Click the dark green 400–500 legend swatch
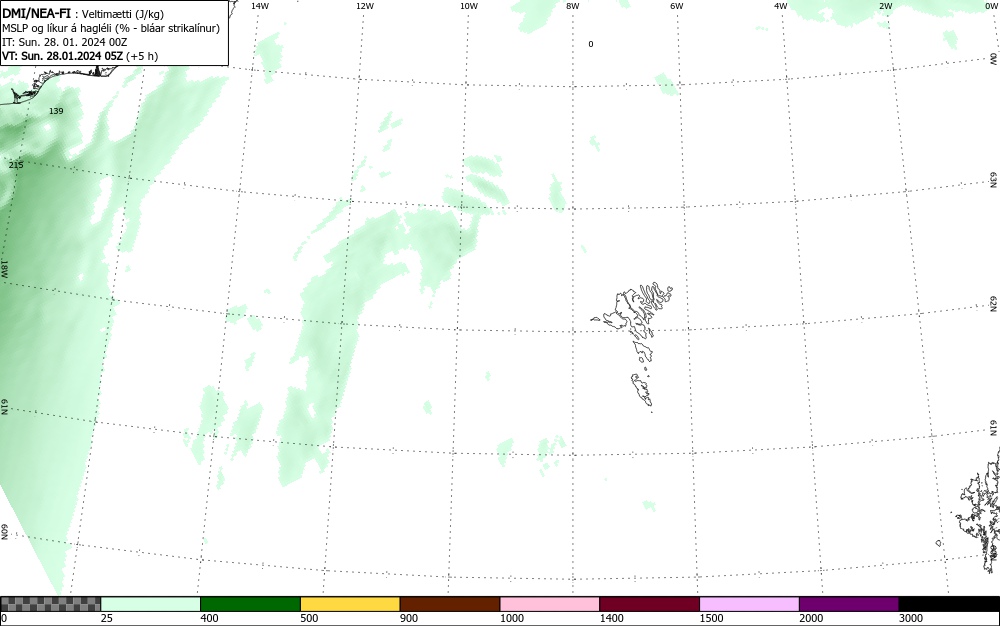The image size is (1000, 626). [250, 604]
